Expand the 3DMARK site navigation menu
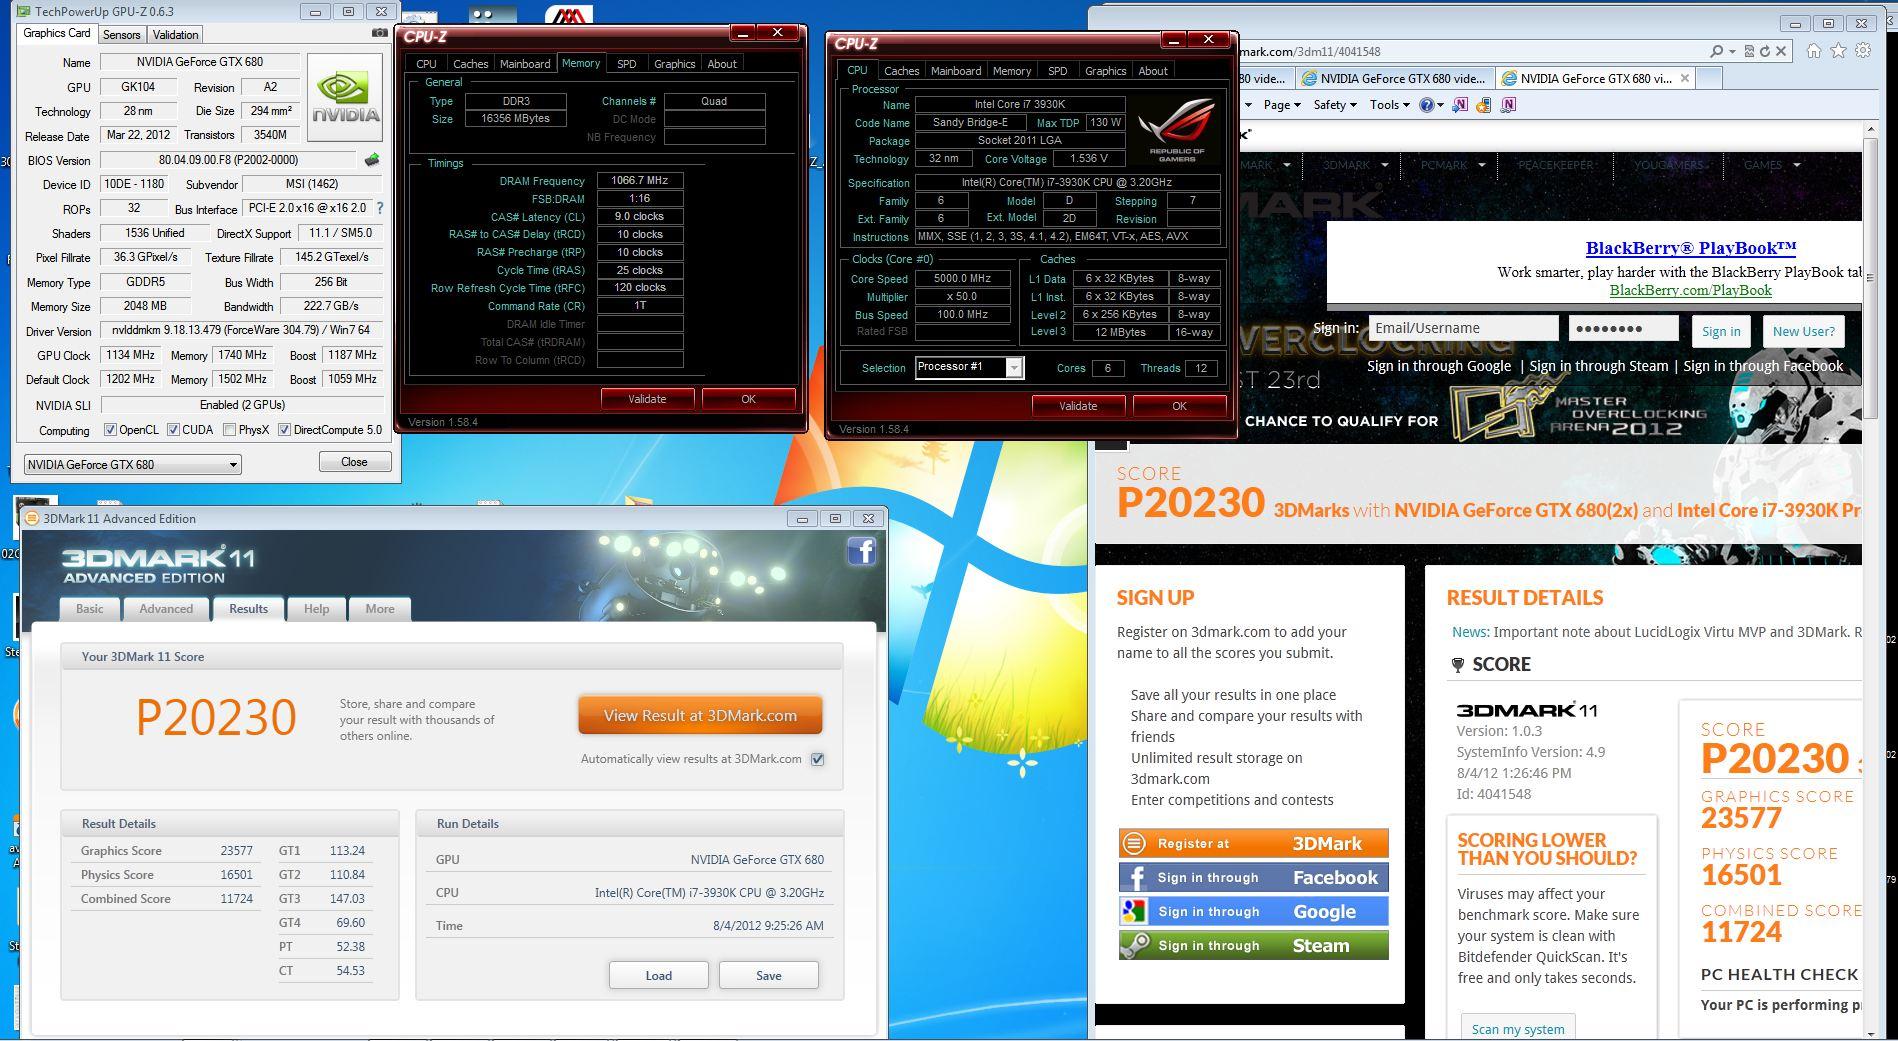This screenshot has height=1041, width=1898. (1356, 165)
